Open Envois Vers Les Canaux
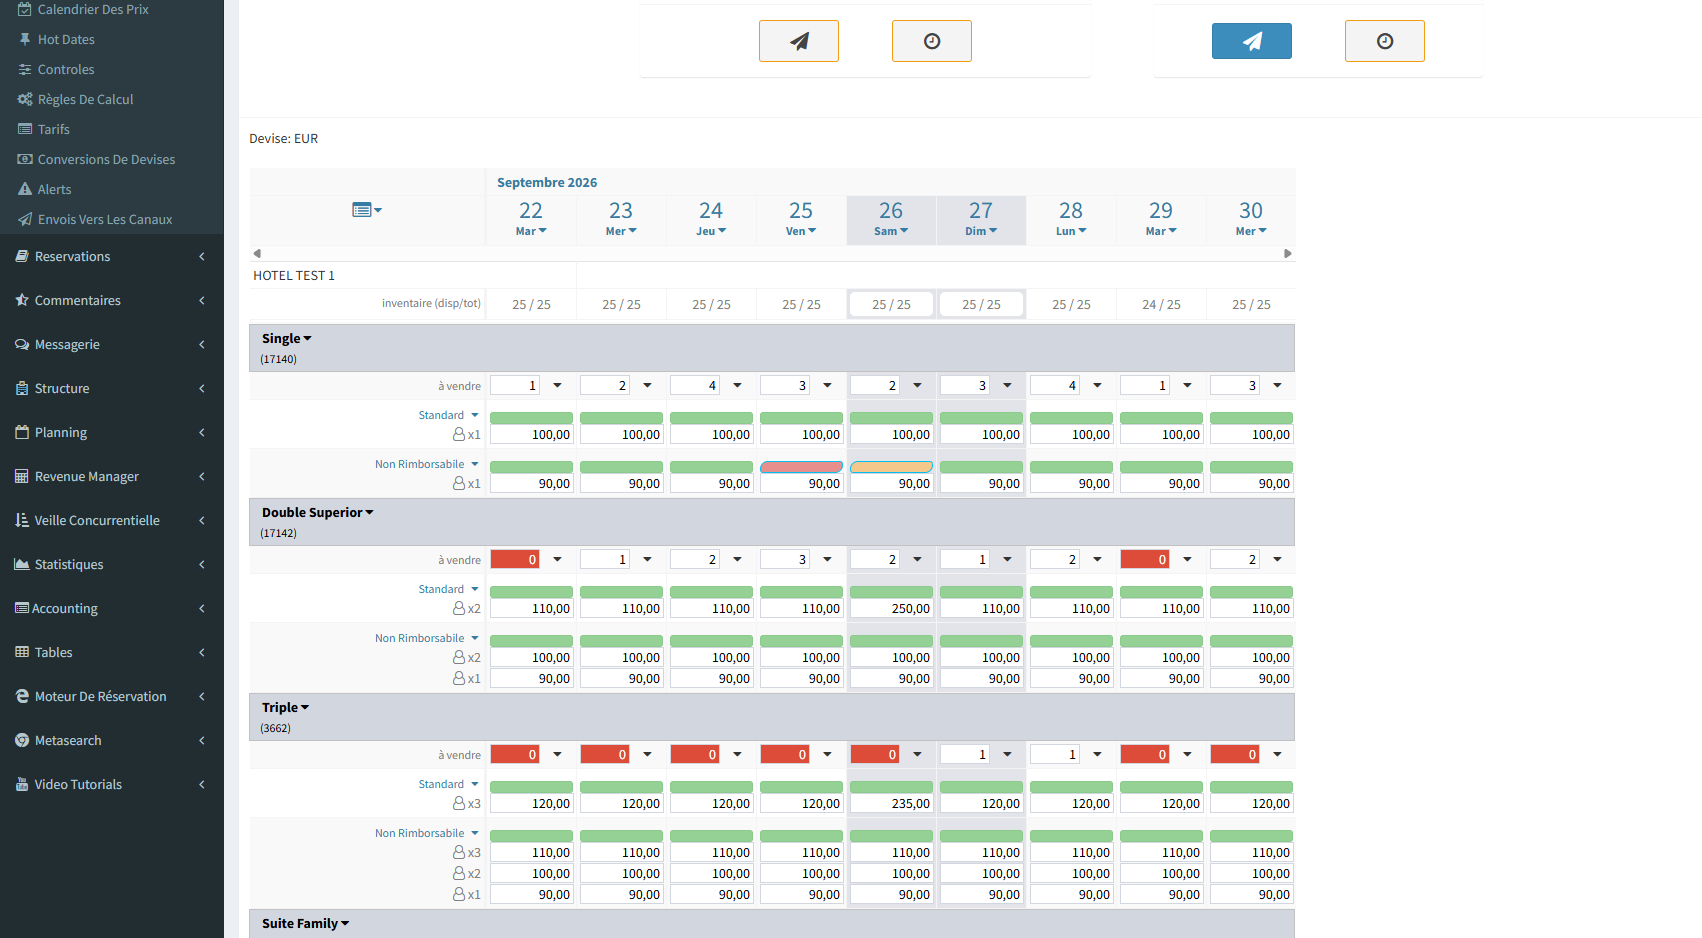Screen dimensions: 1702x938 (x=105, y=219)
